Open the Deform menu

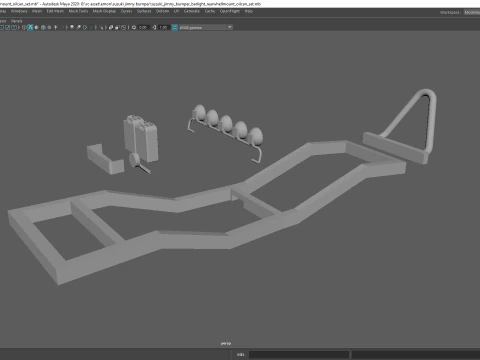tap(162, 11)
